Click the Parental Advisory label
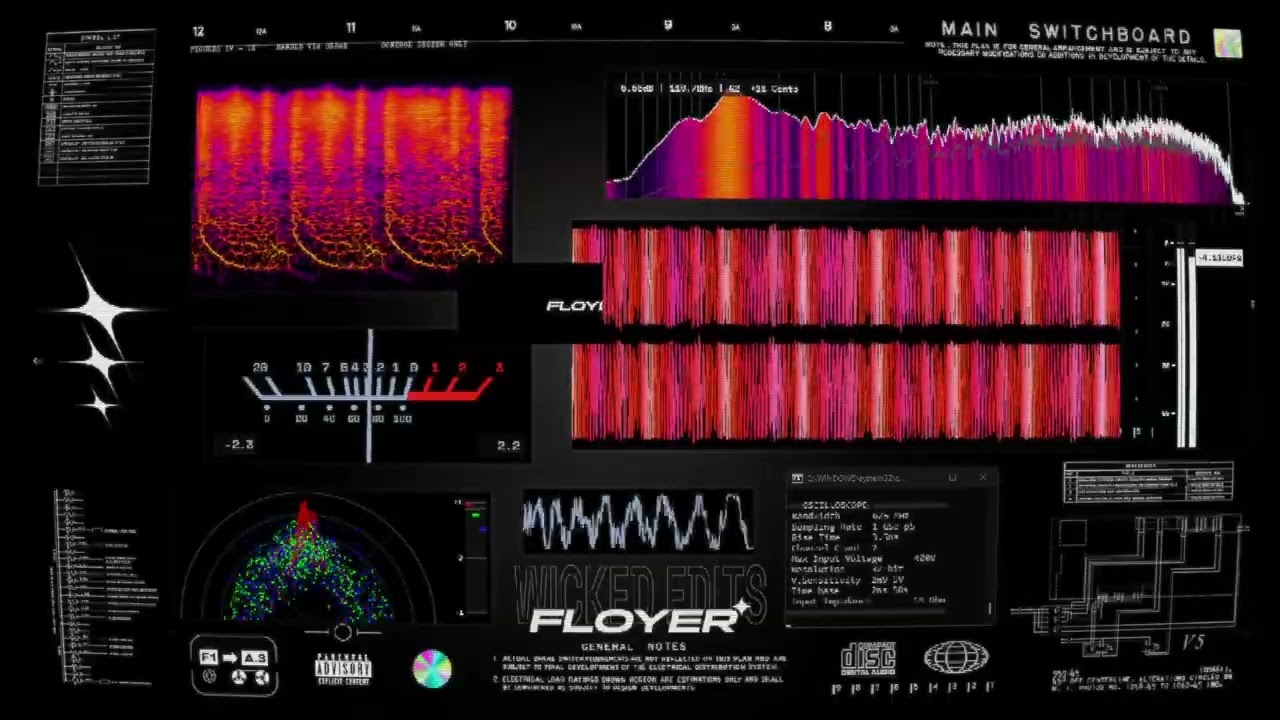This screenshot has height=720, width=1280. click(343, 670)
